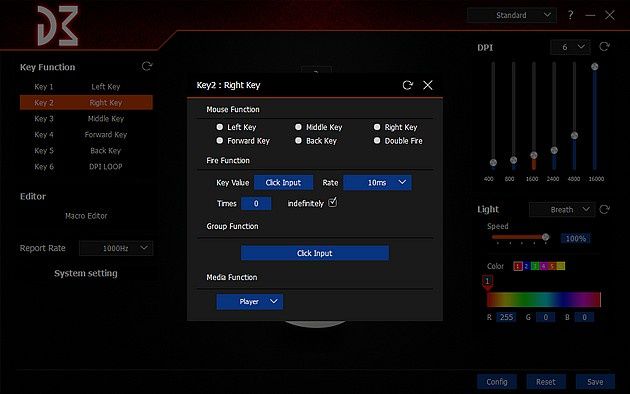Click the light Speed slider handle
The height and width of the screenshot is (394, 630).
pos(545,237)
